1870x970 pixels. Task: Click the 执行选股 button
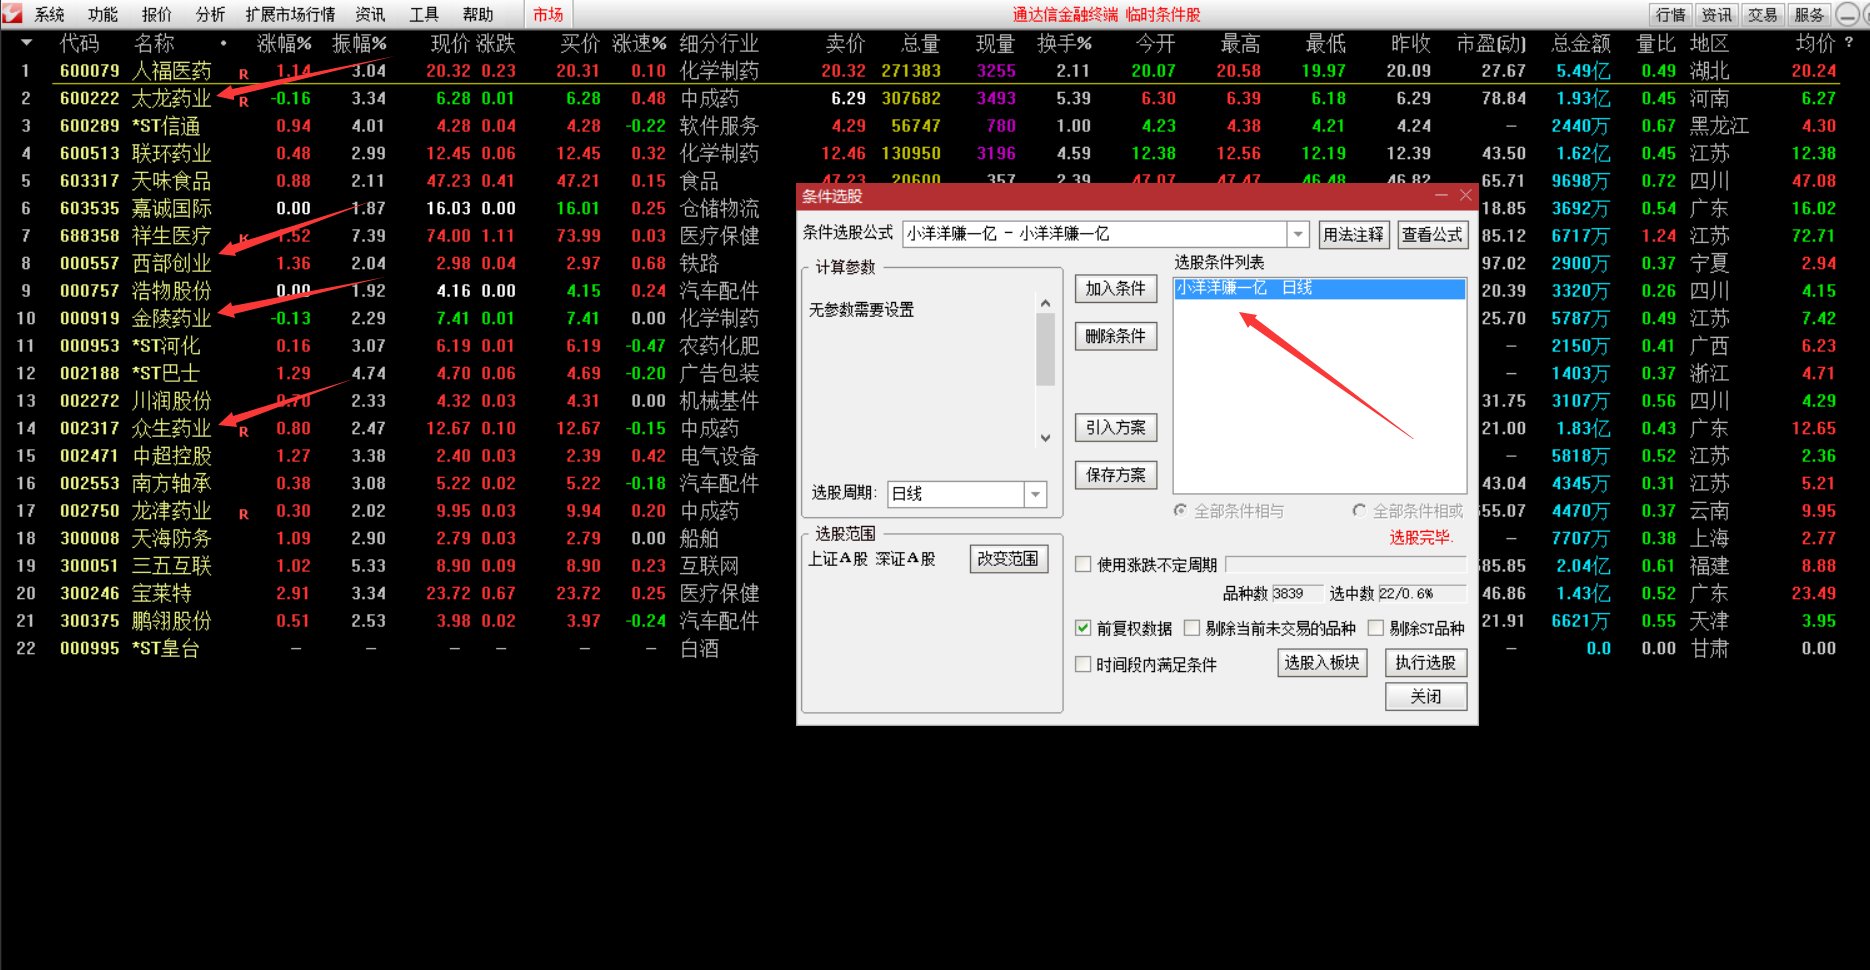tap(1426, 662)
